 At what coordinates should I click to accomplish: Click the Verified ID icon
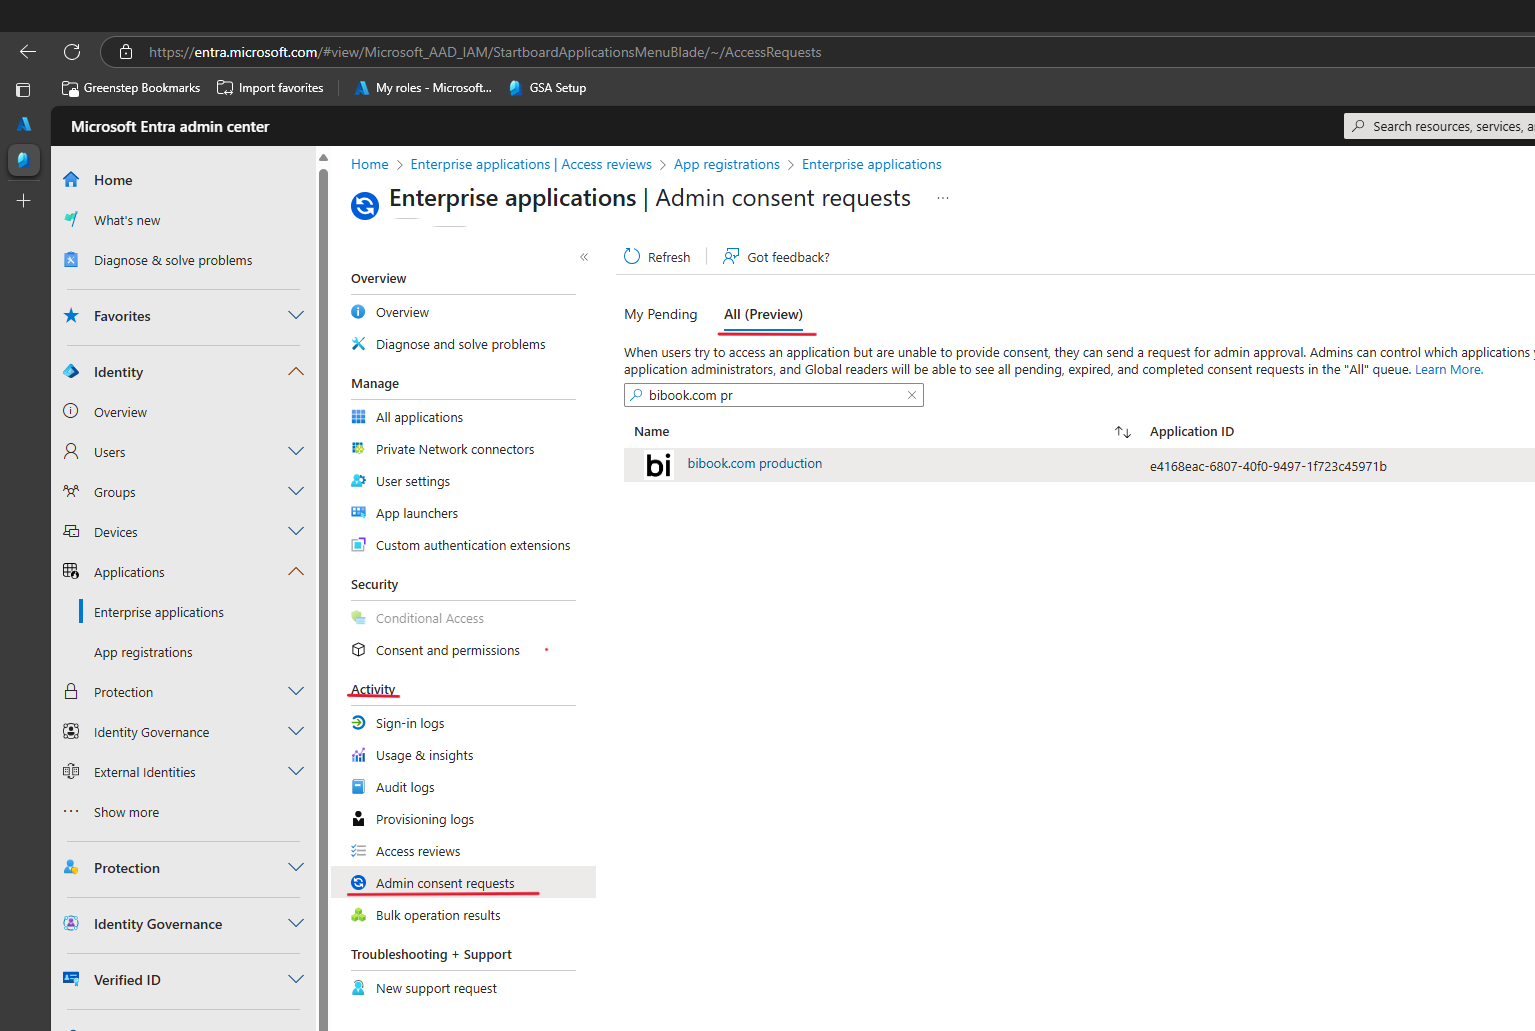71,980
